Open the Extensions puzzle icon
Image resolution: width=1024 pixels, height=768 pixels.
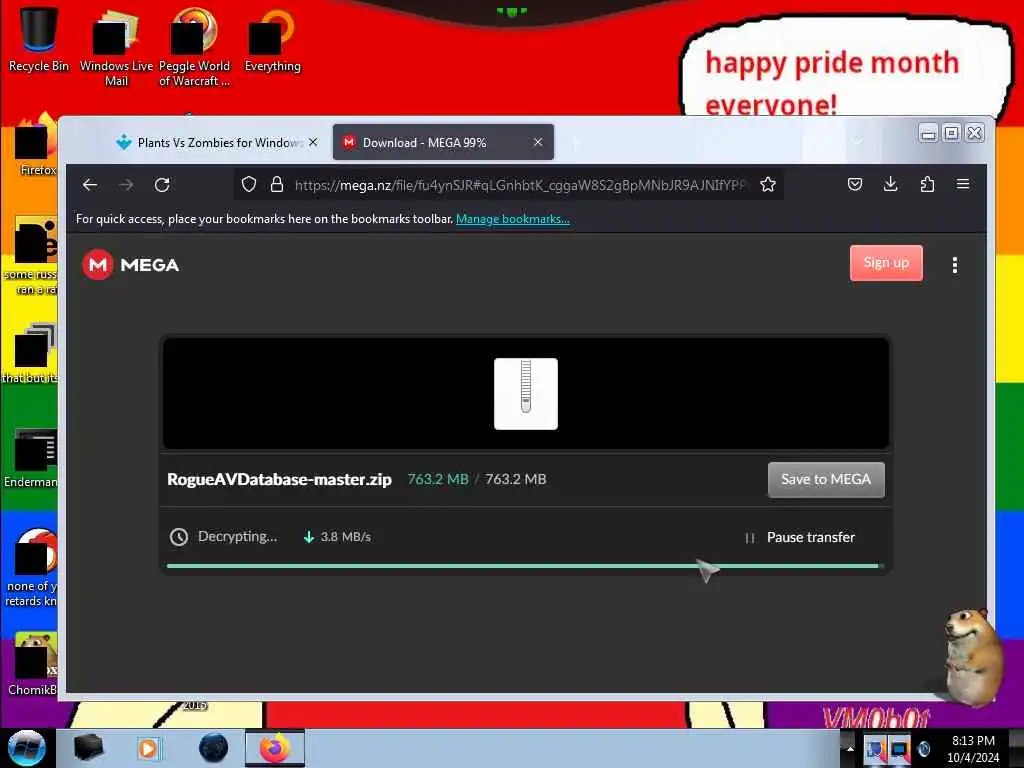927,184
